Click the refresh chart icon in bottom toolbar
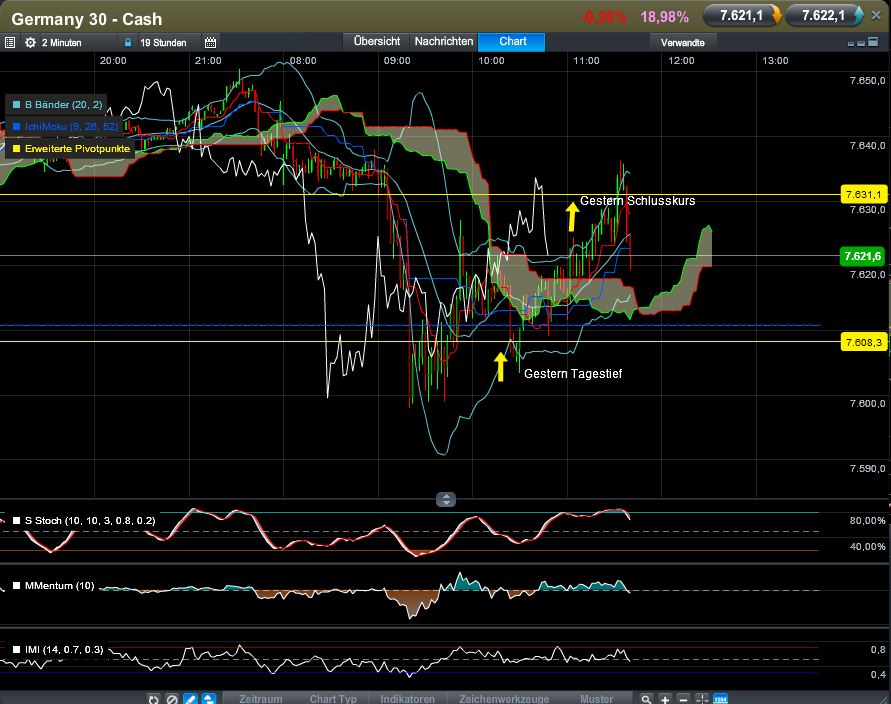Screen dimensions: 891x704 pyautogui.click(x=153, y=699)
